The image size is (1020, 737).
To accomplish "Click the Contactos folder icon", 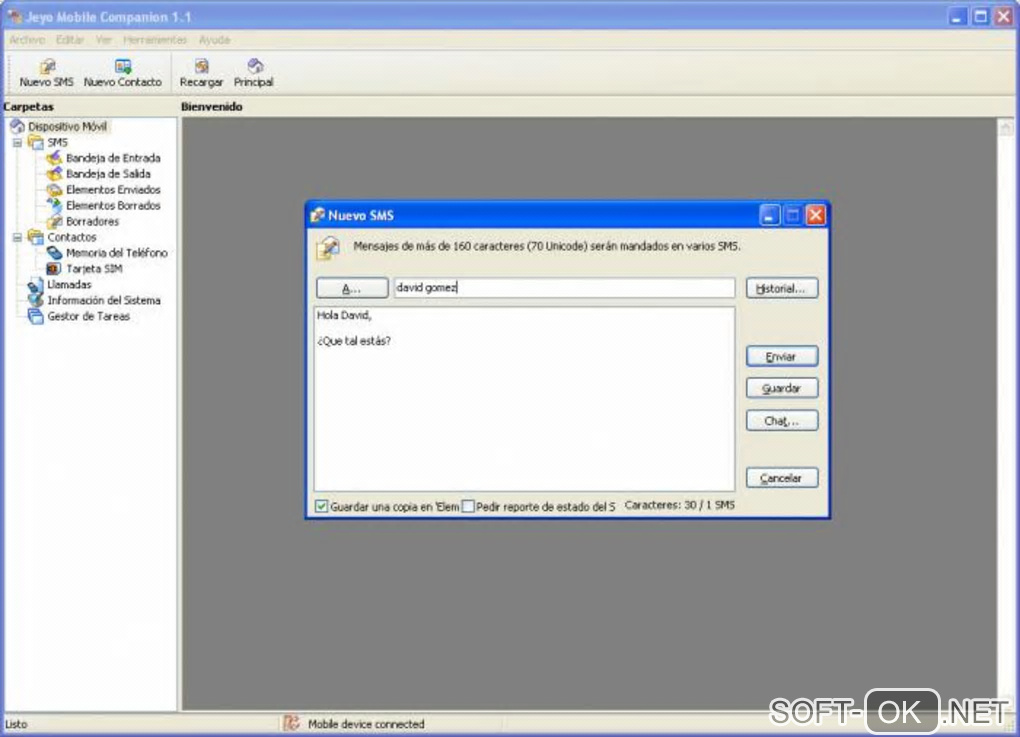I will (36, 237).
